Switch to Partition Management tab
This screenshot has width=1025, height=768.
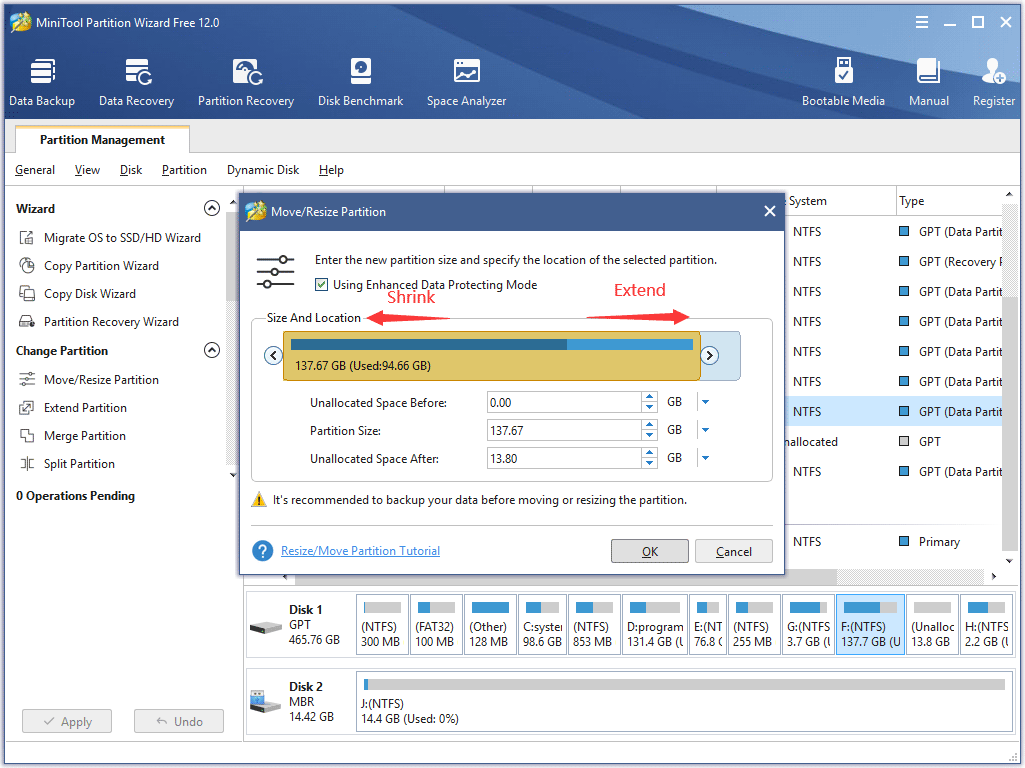point(102,140)
